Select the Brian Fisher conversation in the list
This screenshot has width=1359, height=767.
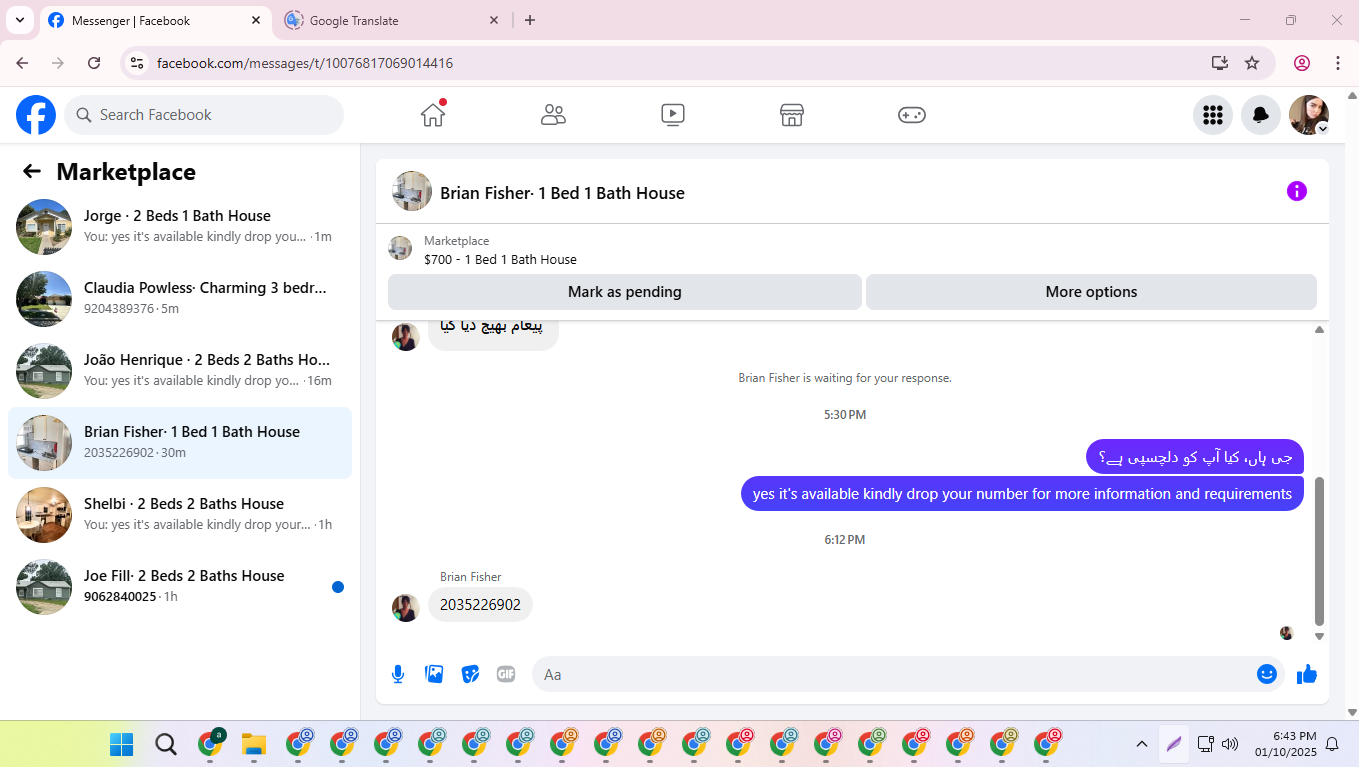[180, 443]
